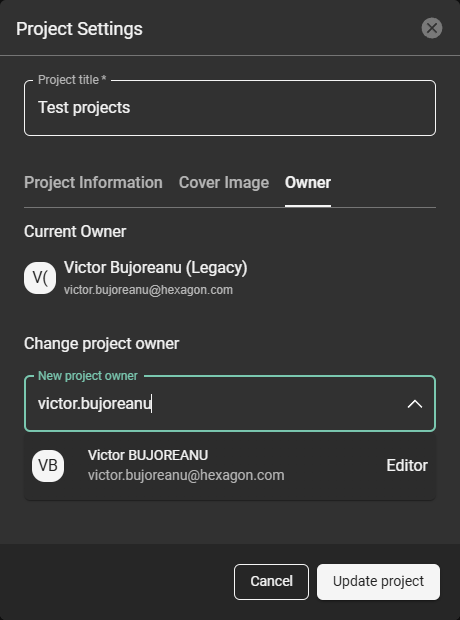The height and width of the screenshot is (620, 460).
Task: Click the New project owner floating label
Action: click(88, 376)
